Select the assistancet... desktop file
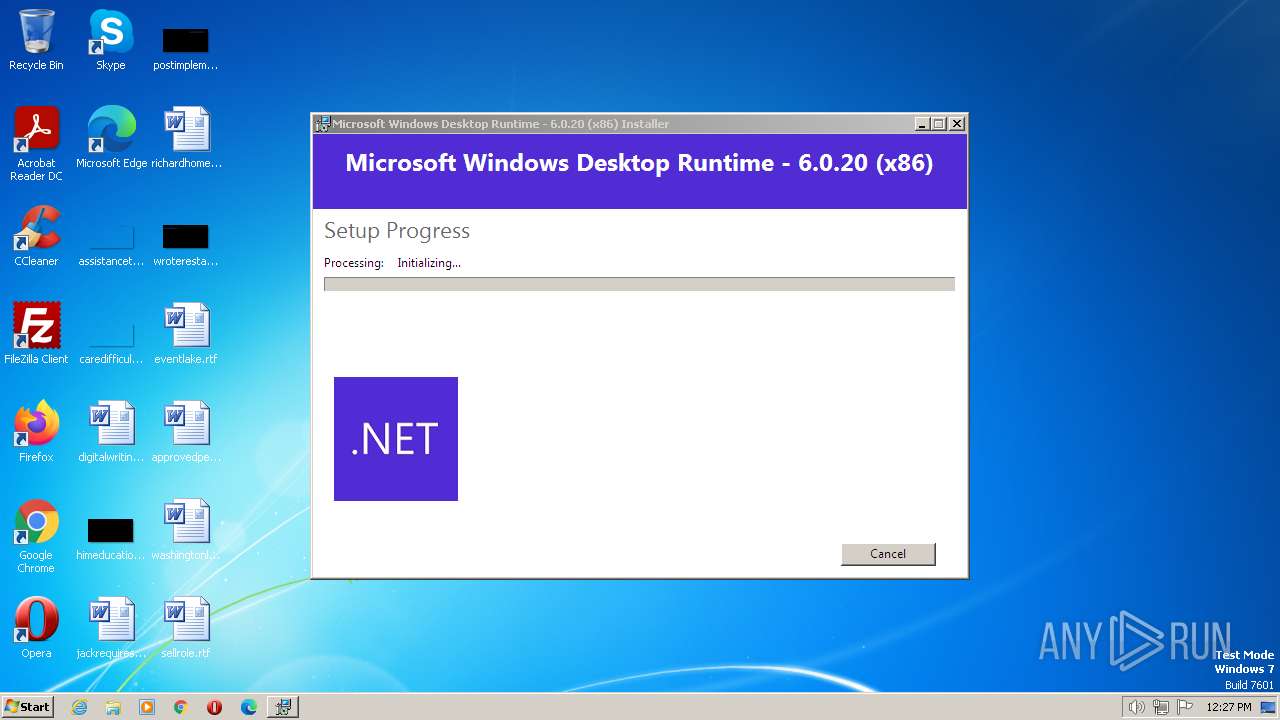This screenshot has width=1280, height=720. pyautogui.click(x=111, y=245)
